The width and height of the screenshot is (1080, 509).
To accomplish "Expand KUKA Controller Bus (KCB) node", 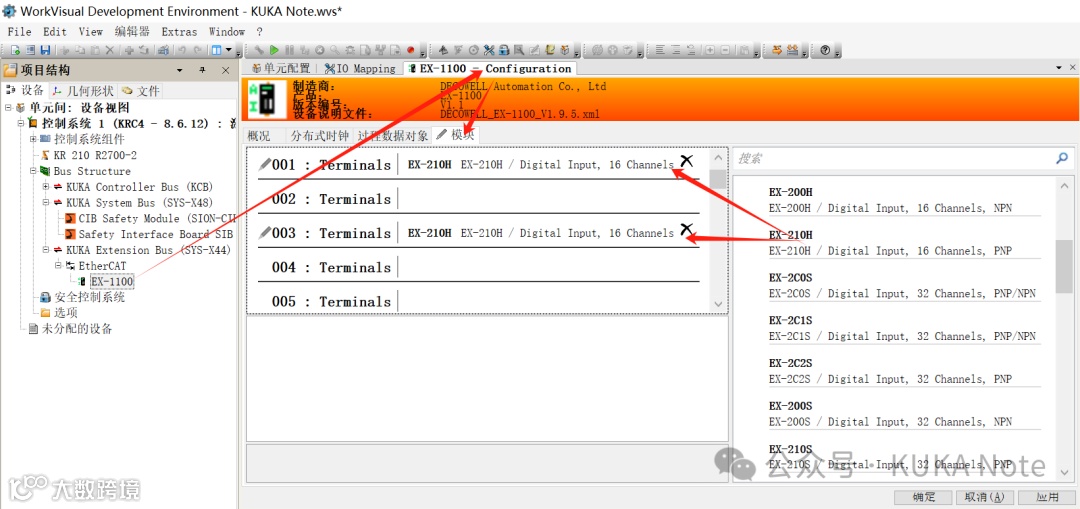I will [x=46, y=187].
